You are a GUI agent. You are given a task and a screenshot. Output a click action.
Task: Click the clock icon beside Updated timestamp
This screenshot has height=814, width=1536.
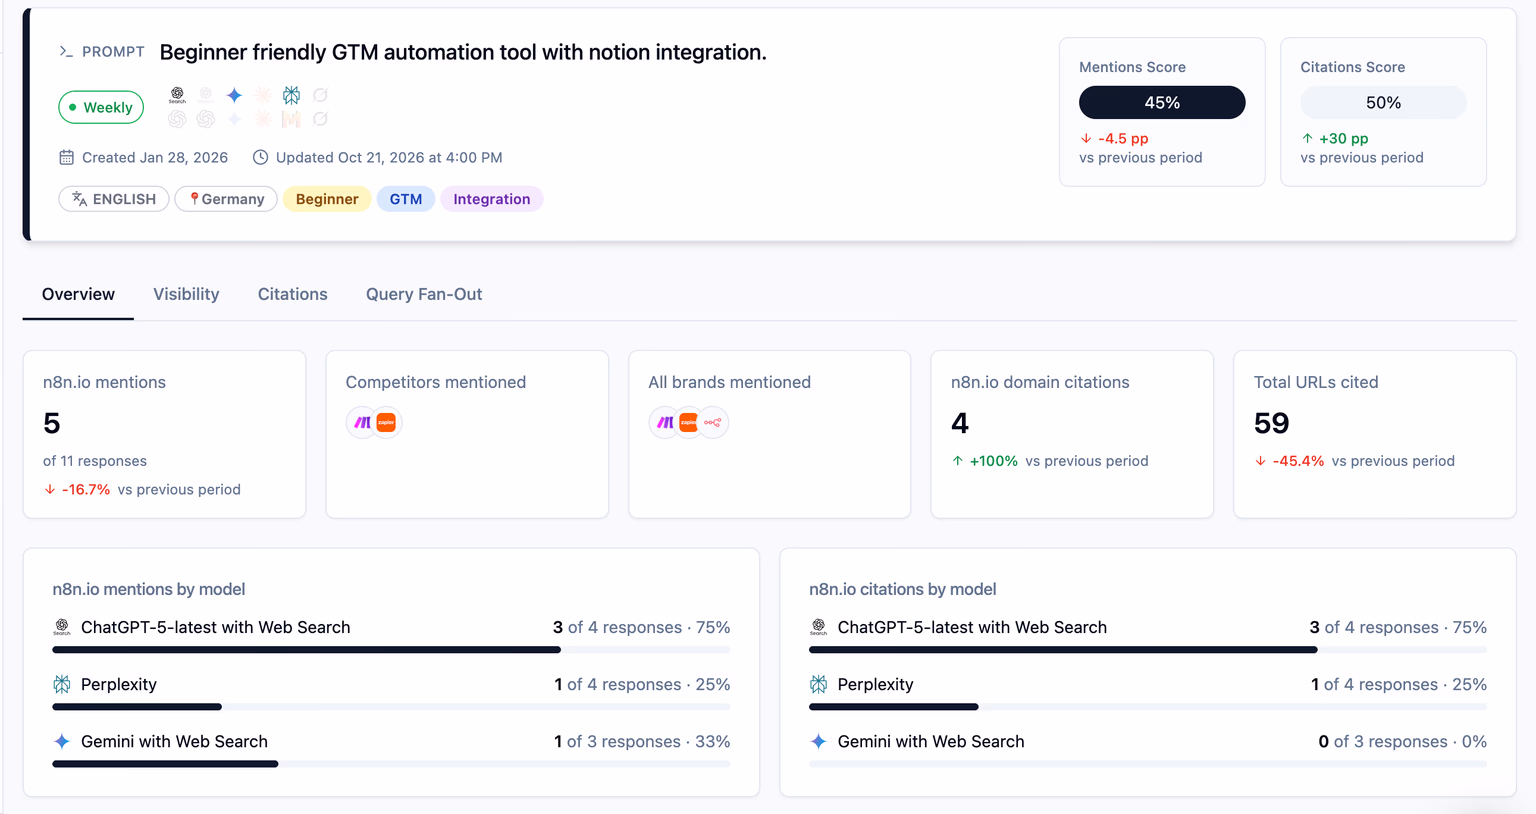pos(260,157)
